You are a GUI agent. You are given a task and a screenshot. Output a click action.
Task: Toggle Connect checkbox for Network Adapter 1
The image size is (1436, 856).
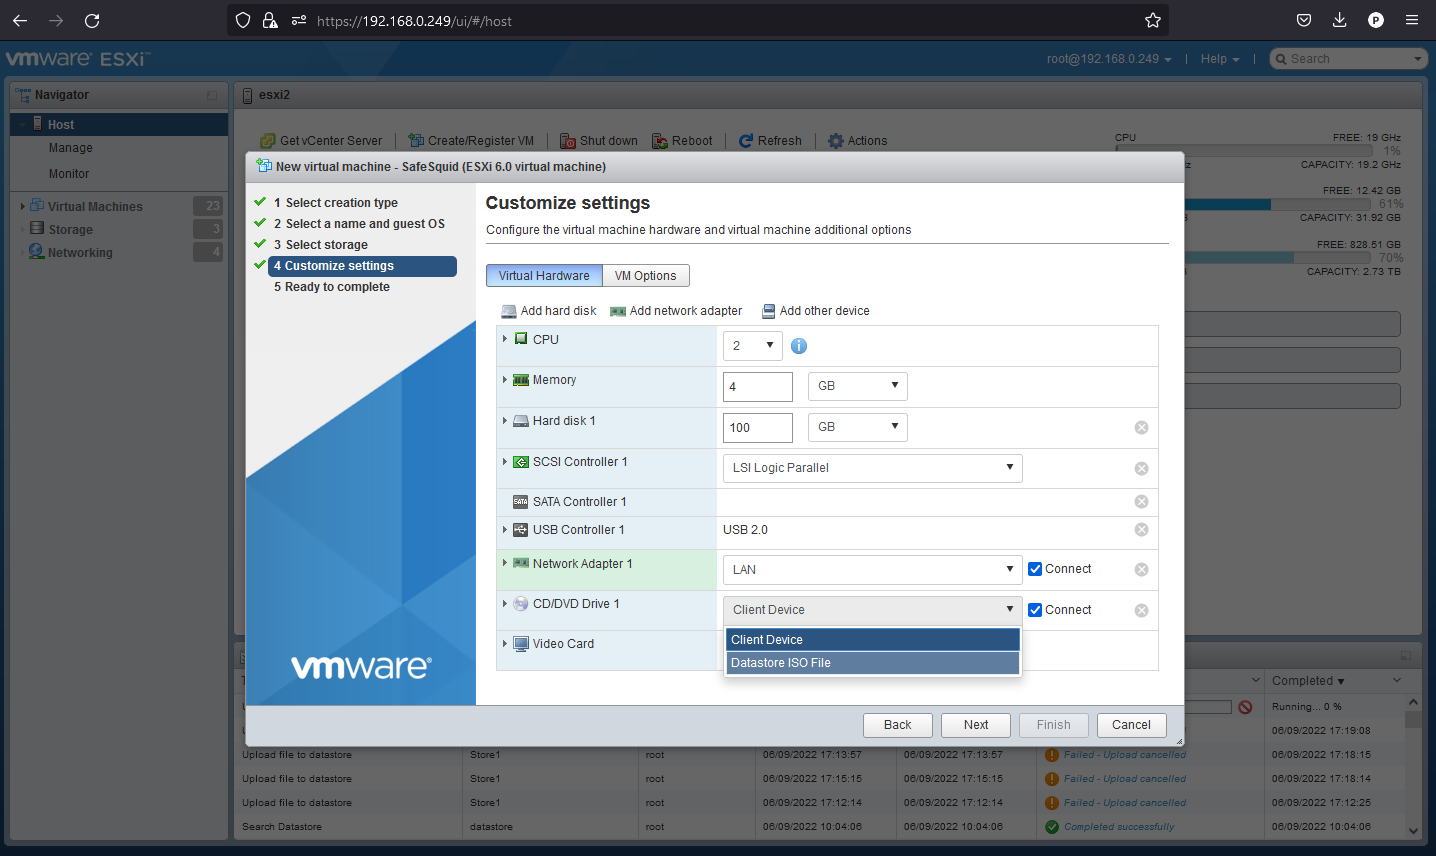[1035, 569]
